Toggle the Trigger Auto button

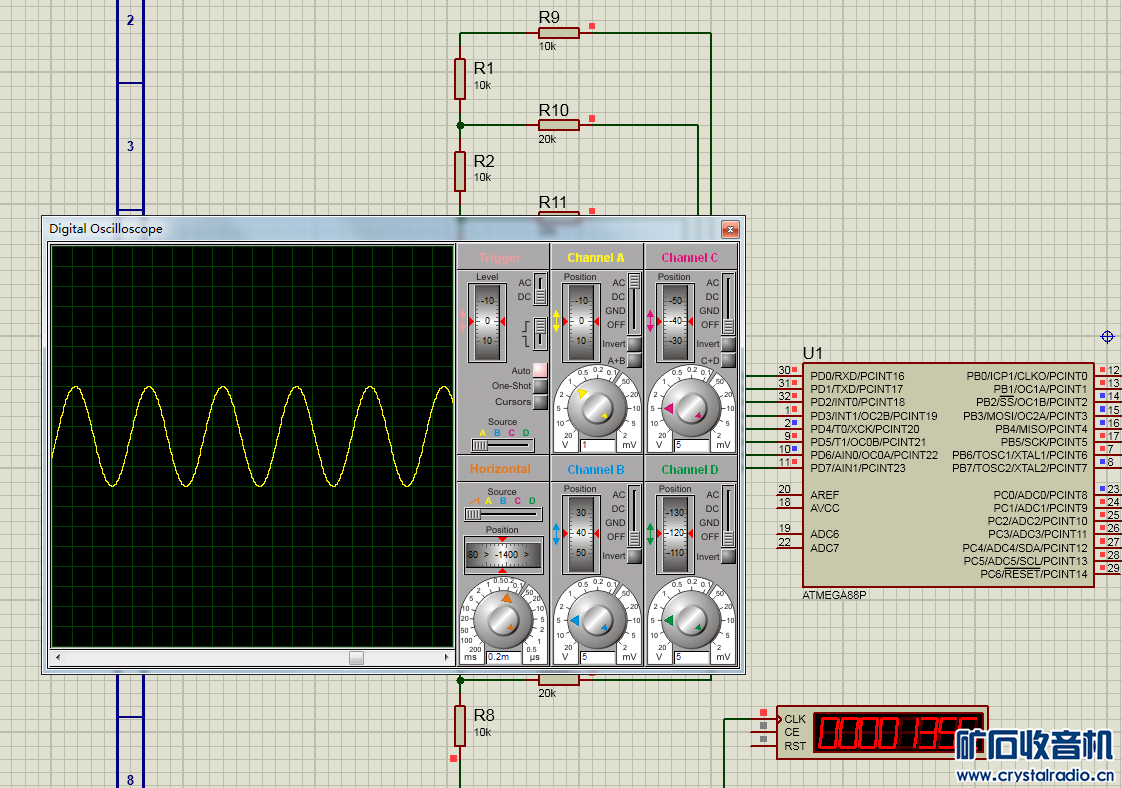point(540,370)
